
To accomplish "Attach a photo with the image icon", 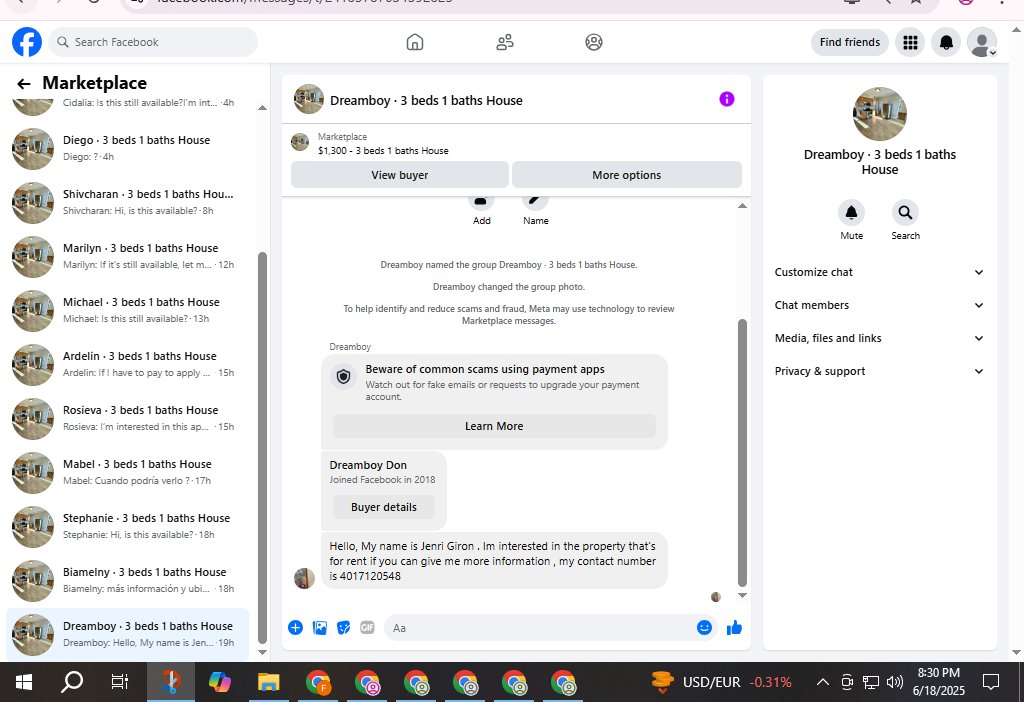I will [319, 628].
